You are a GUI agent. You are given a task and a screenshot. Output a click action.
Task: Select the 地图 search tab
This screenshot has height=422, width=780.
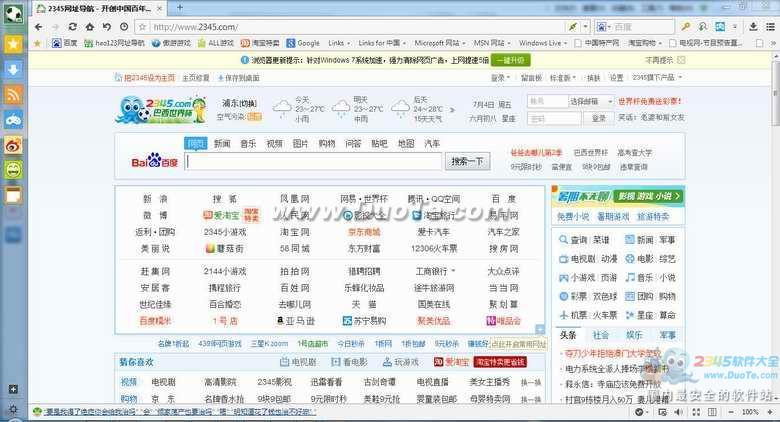[x=406, y=143]
